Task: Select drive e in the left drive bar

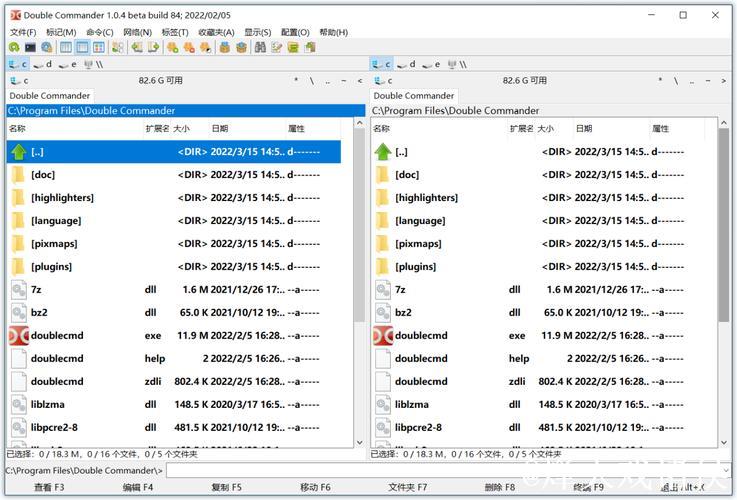Action: coord(68,64)
